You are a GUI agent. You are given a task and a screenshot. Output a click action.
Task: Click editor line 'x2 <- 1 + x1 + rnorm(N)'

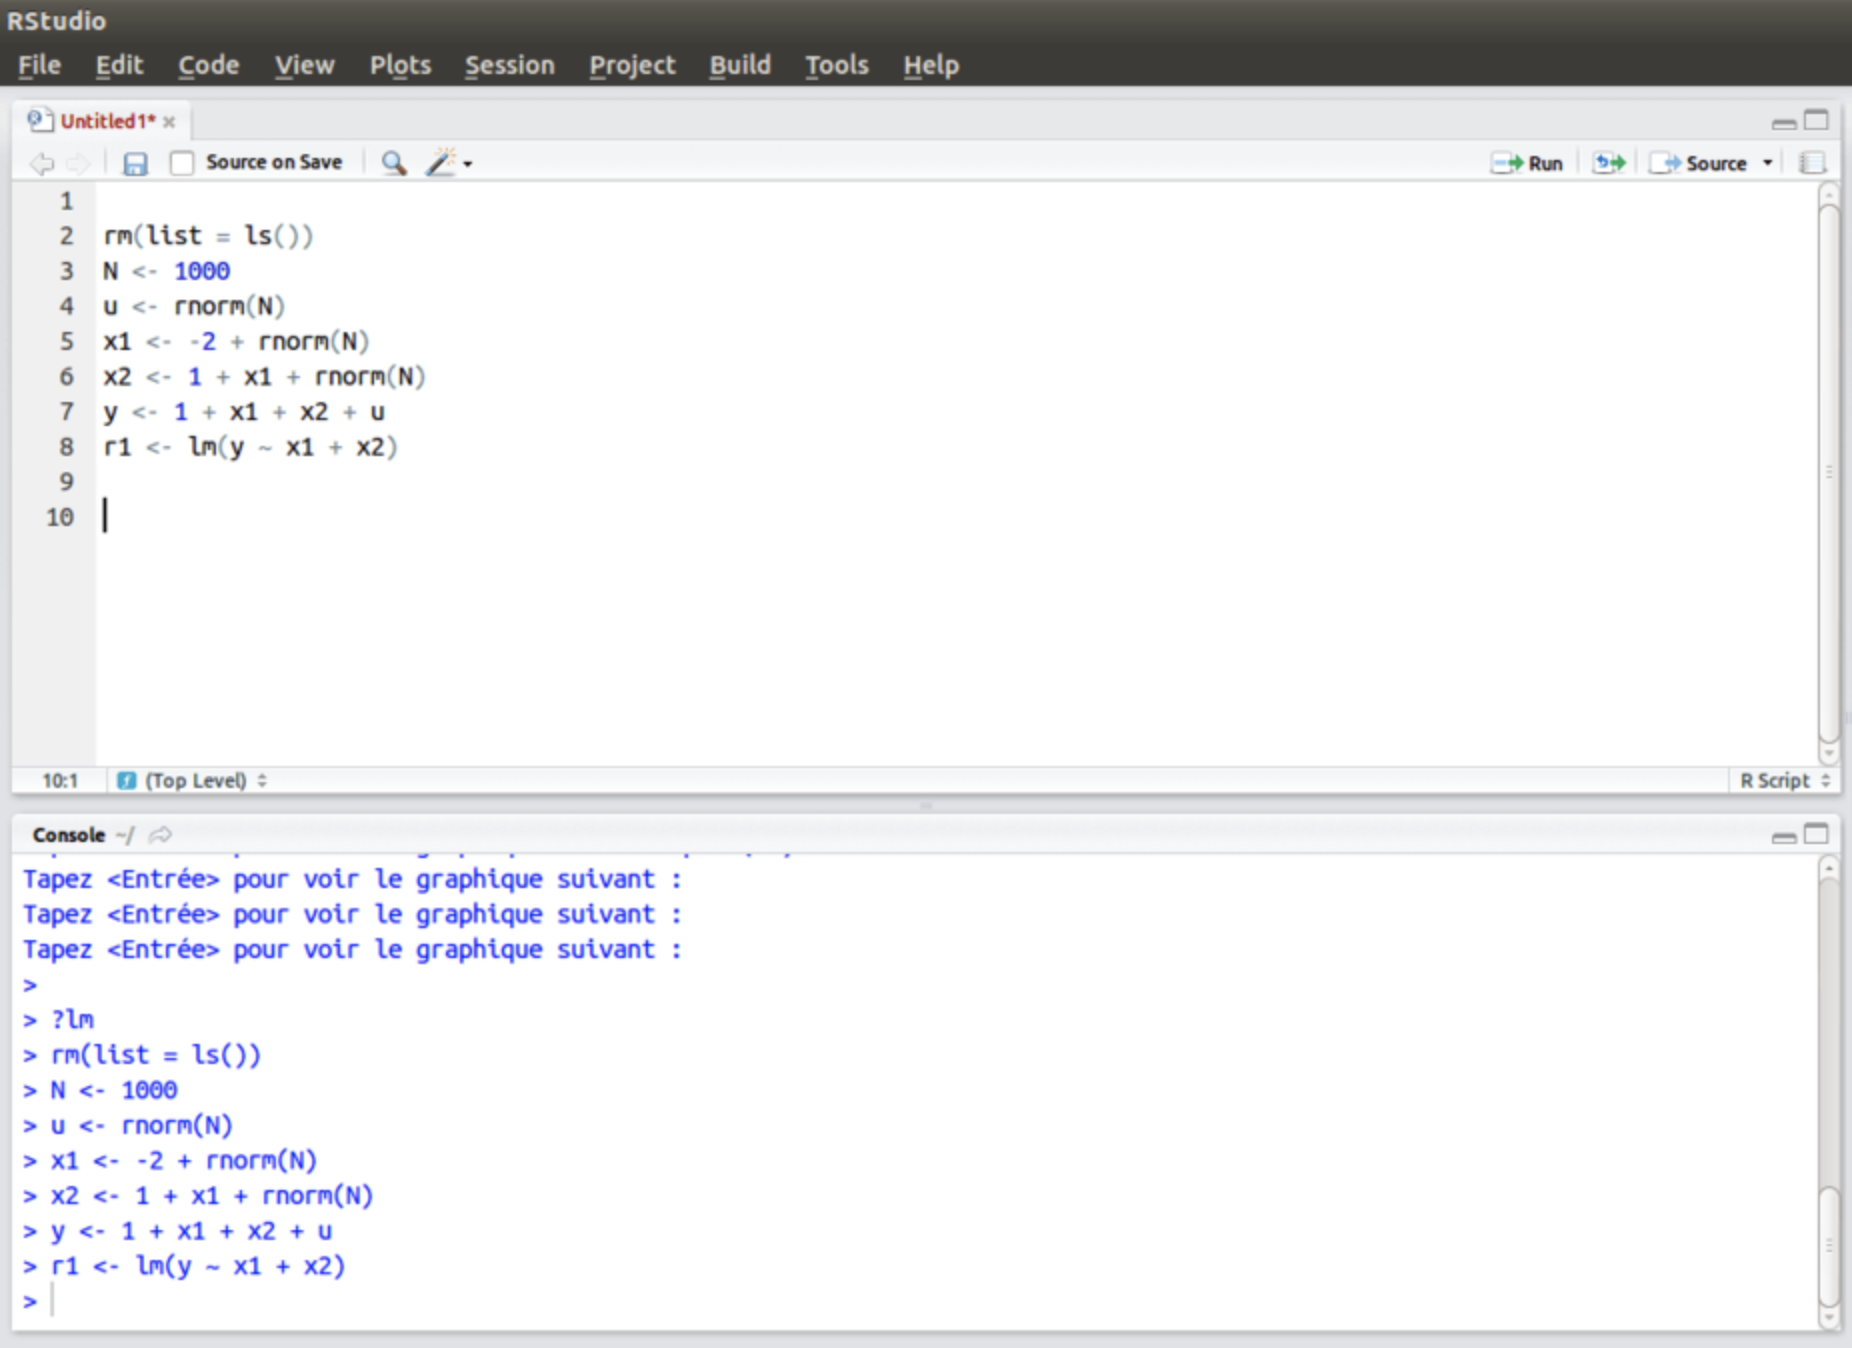(264, 377)
